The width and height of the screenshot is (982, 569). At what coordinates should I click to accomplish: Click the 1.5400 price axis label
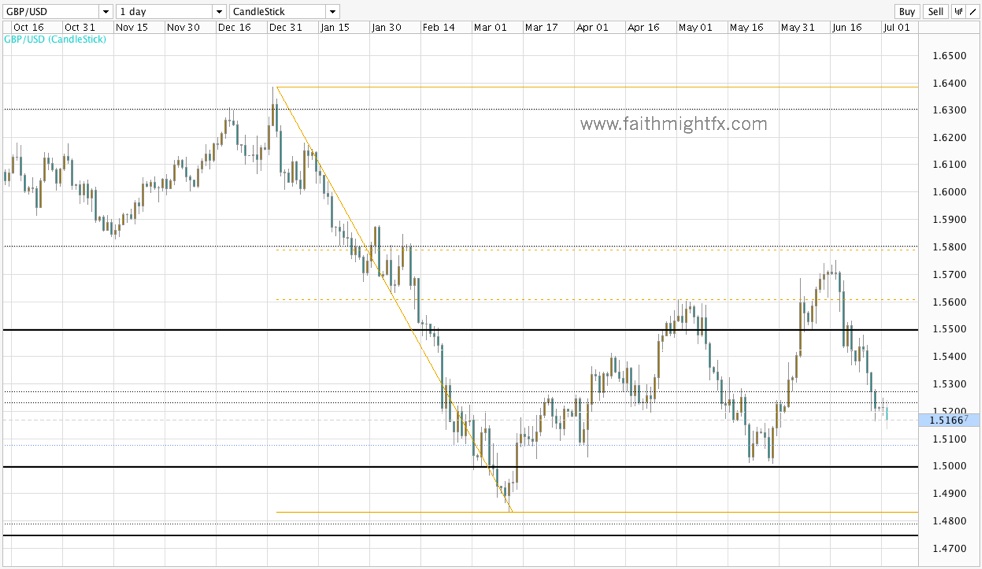[x=949, y=357]
